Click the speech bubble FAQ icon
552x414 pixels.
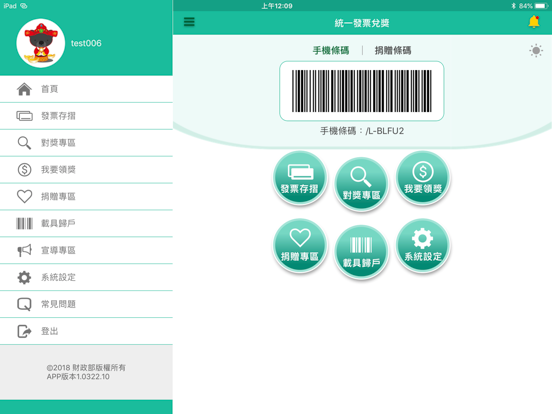point(24,304)
